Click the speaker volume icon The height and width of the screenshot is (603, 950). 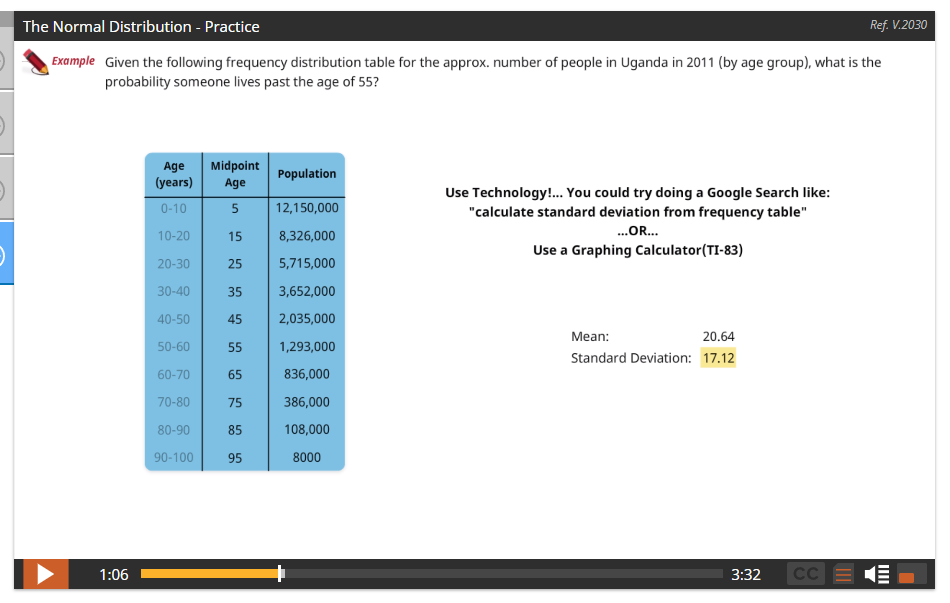click(876, 574)
